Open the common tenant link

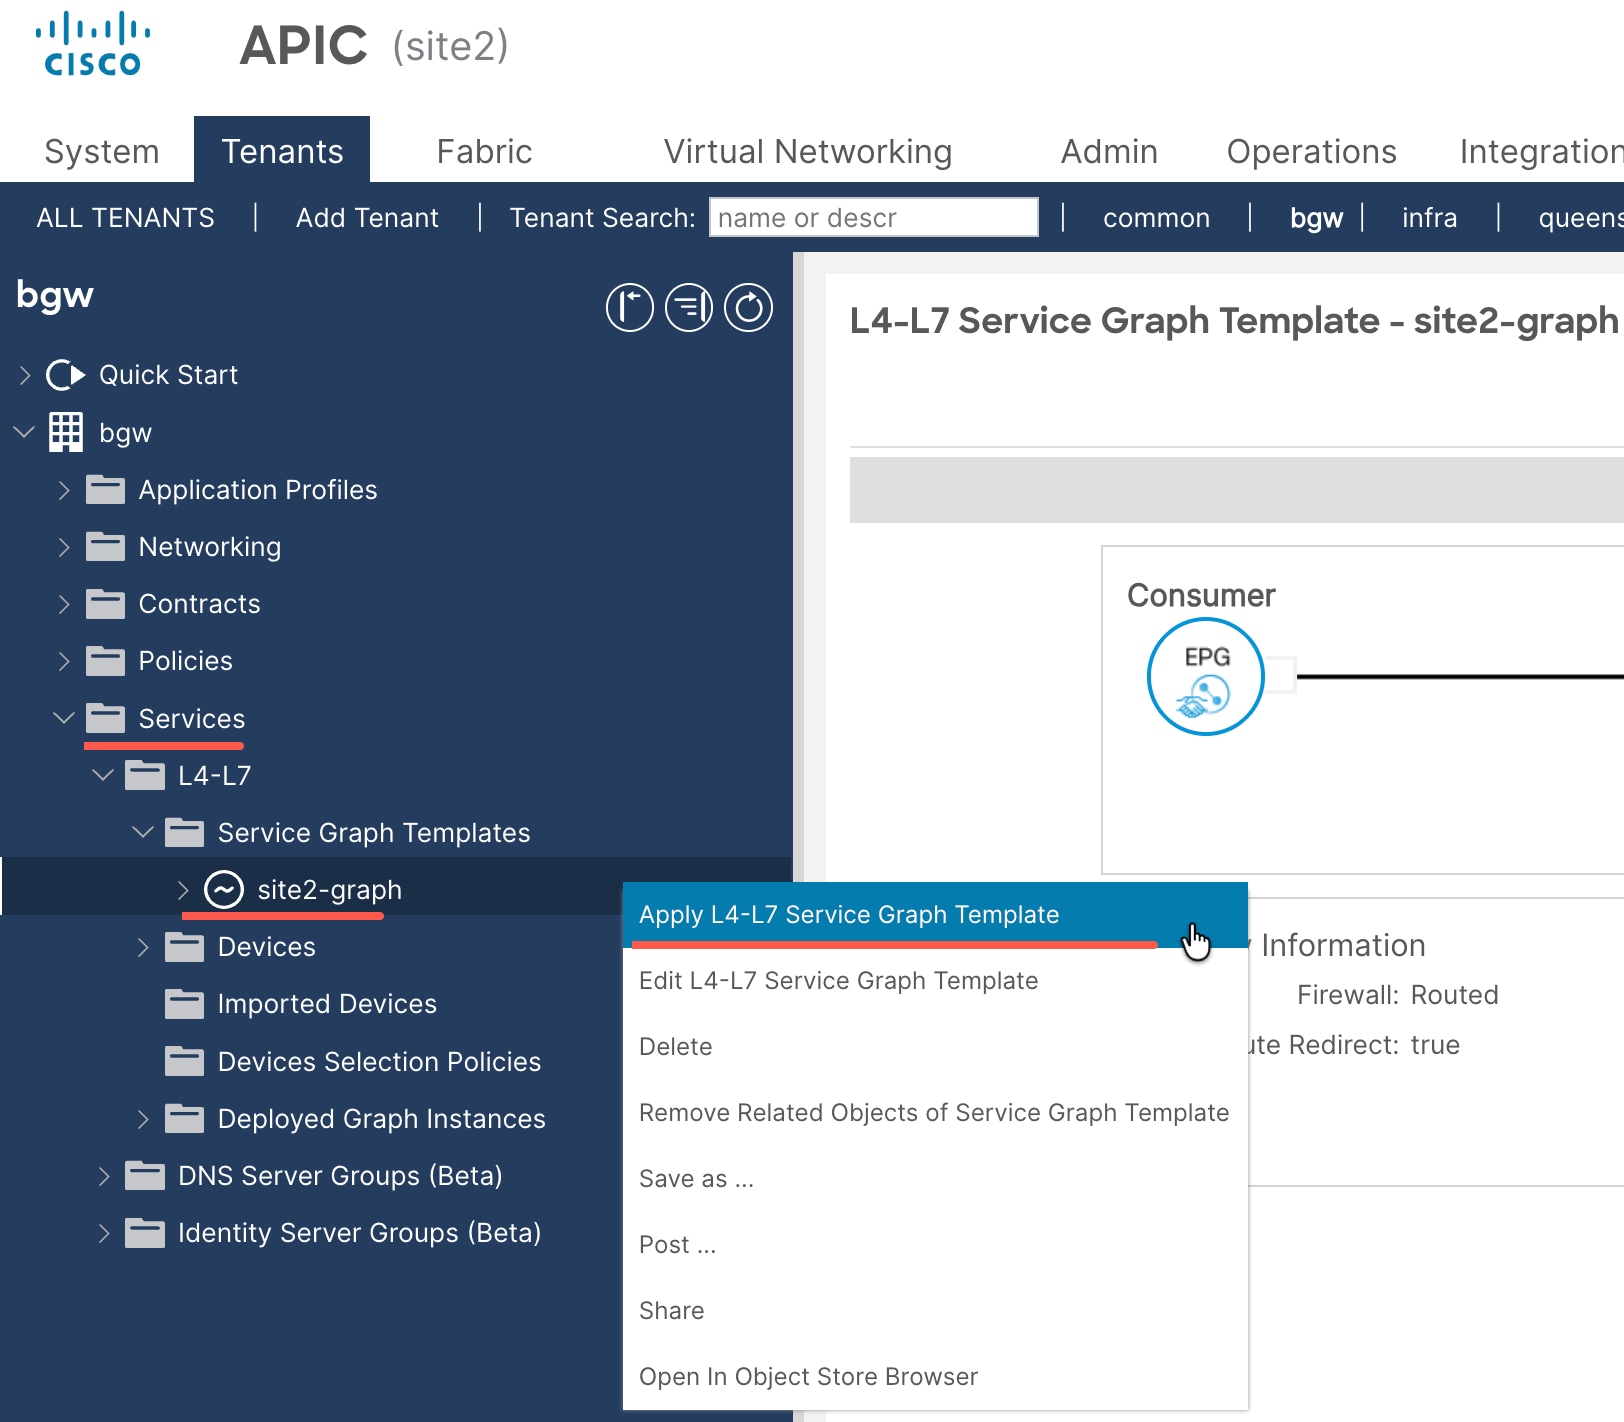point(1156,218)
